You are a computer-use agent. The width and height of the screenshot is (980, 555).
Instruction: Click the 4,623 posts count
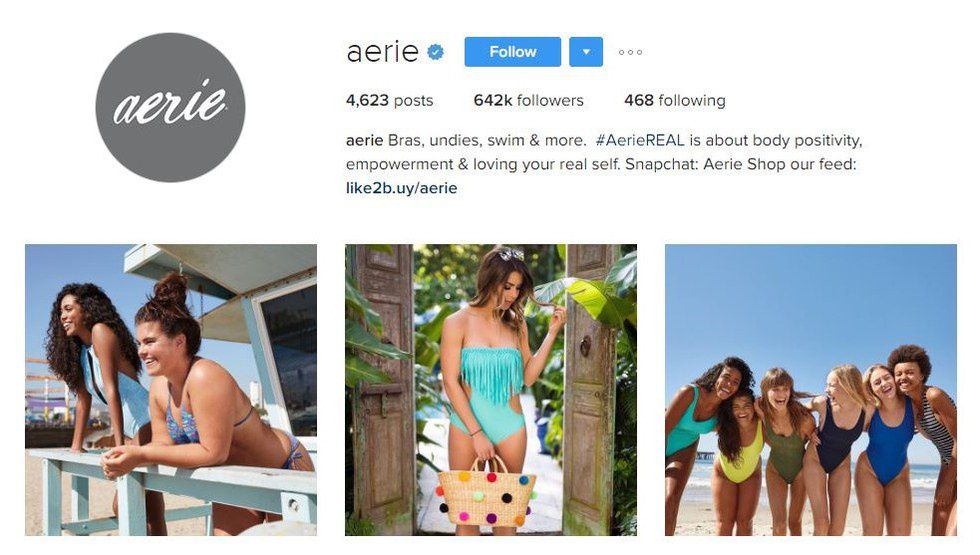(389, 100)
